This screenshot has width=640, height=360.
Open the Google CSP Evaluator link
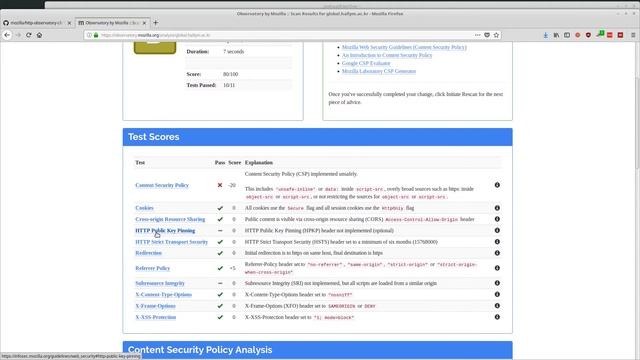coord(366,63)
